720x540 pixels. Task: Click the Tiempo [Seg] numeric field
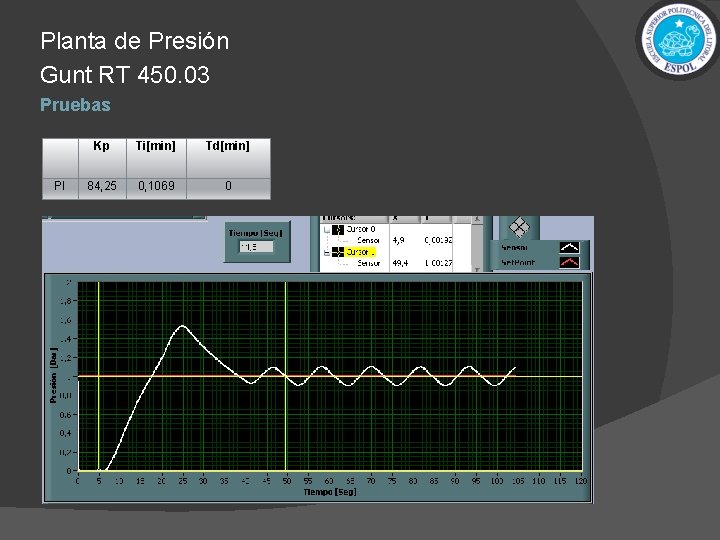click(x=256, y=247)
